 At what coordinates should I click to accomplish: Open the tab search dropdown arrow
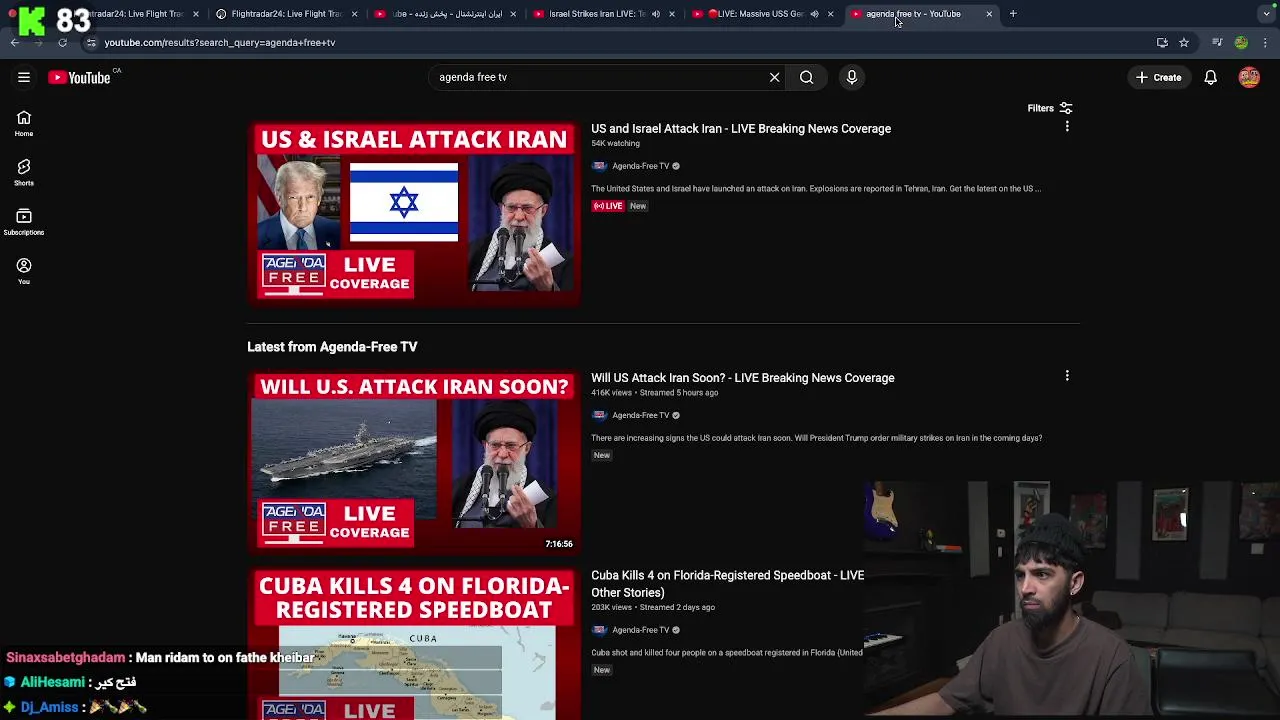point(1266,14)
